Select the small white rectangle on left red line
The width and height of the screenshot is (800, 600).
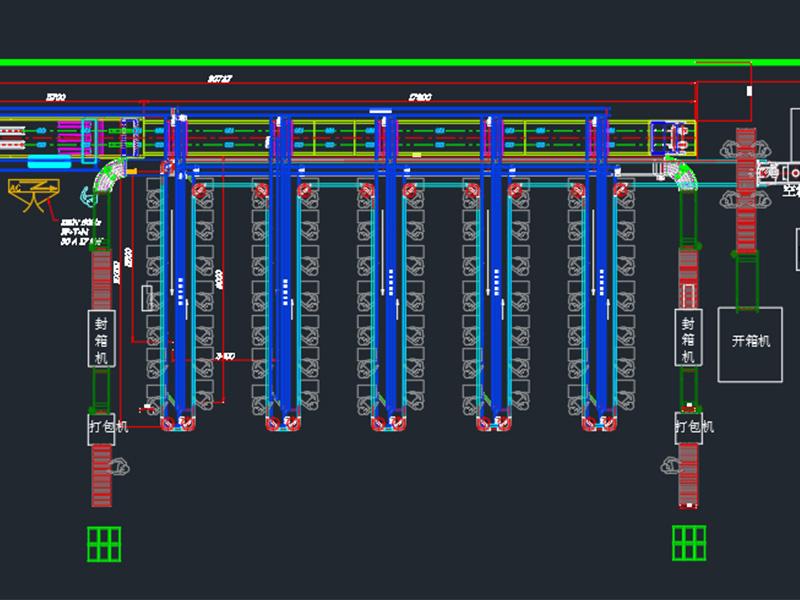[x=146, y=297]
